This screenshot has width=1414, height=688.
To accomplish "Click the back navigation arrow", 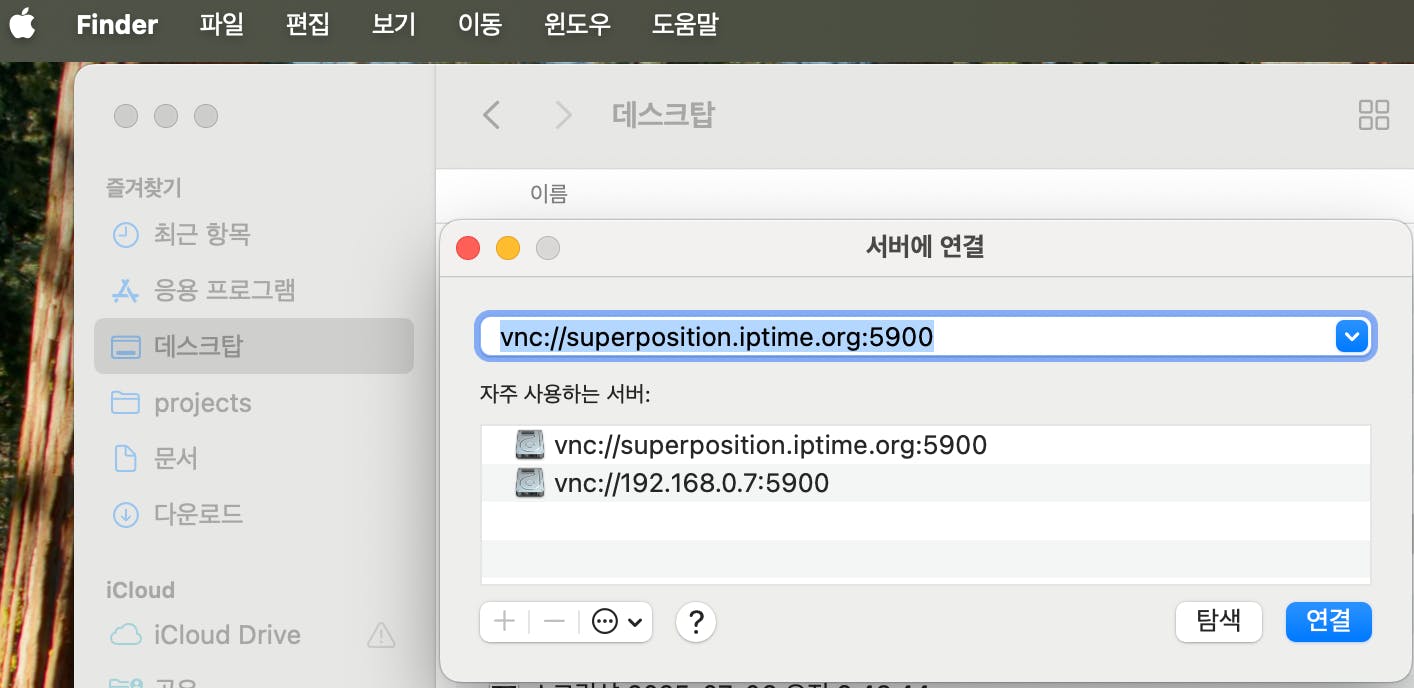I will tap(490, 115).
